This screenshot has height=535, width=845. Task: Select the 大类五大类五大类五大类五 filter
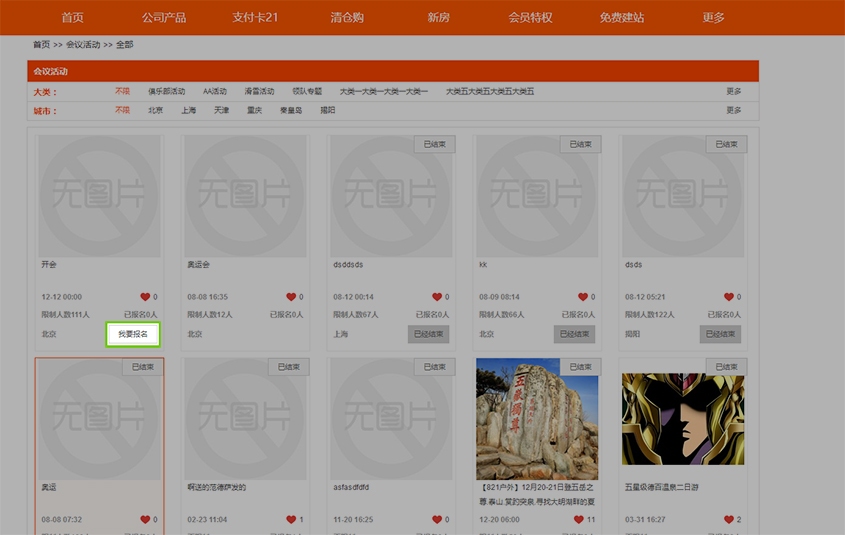click(490, 91)
